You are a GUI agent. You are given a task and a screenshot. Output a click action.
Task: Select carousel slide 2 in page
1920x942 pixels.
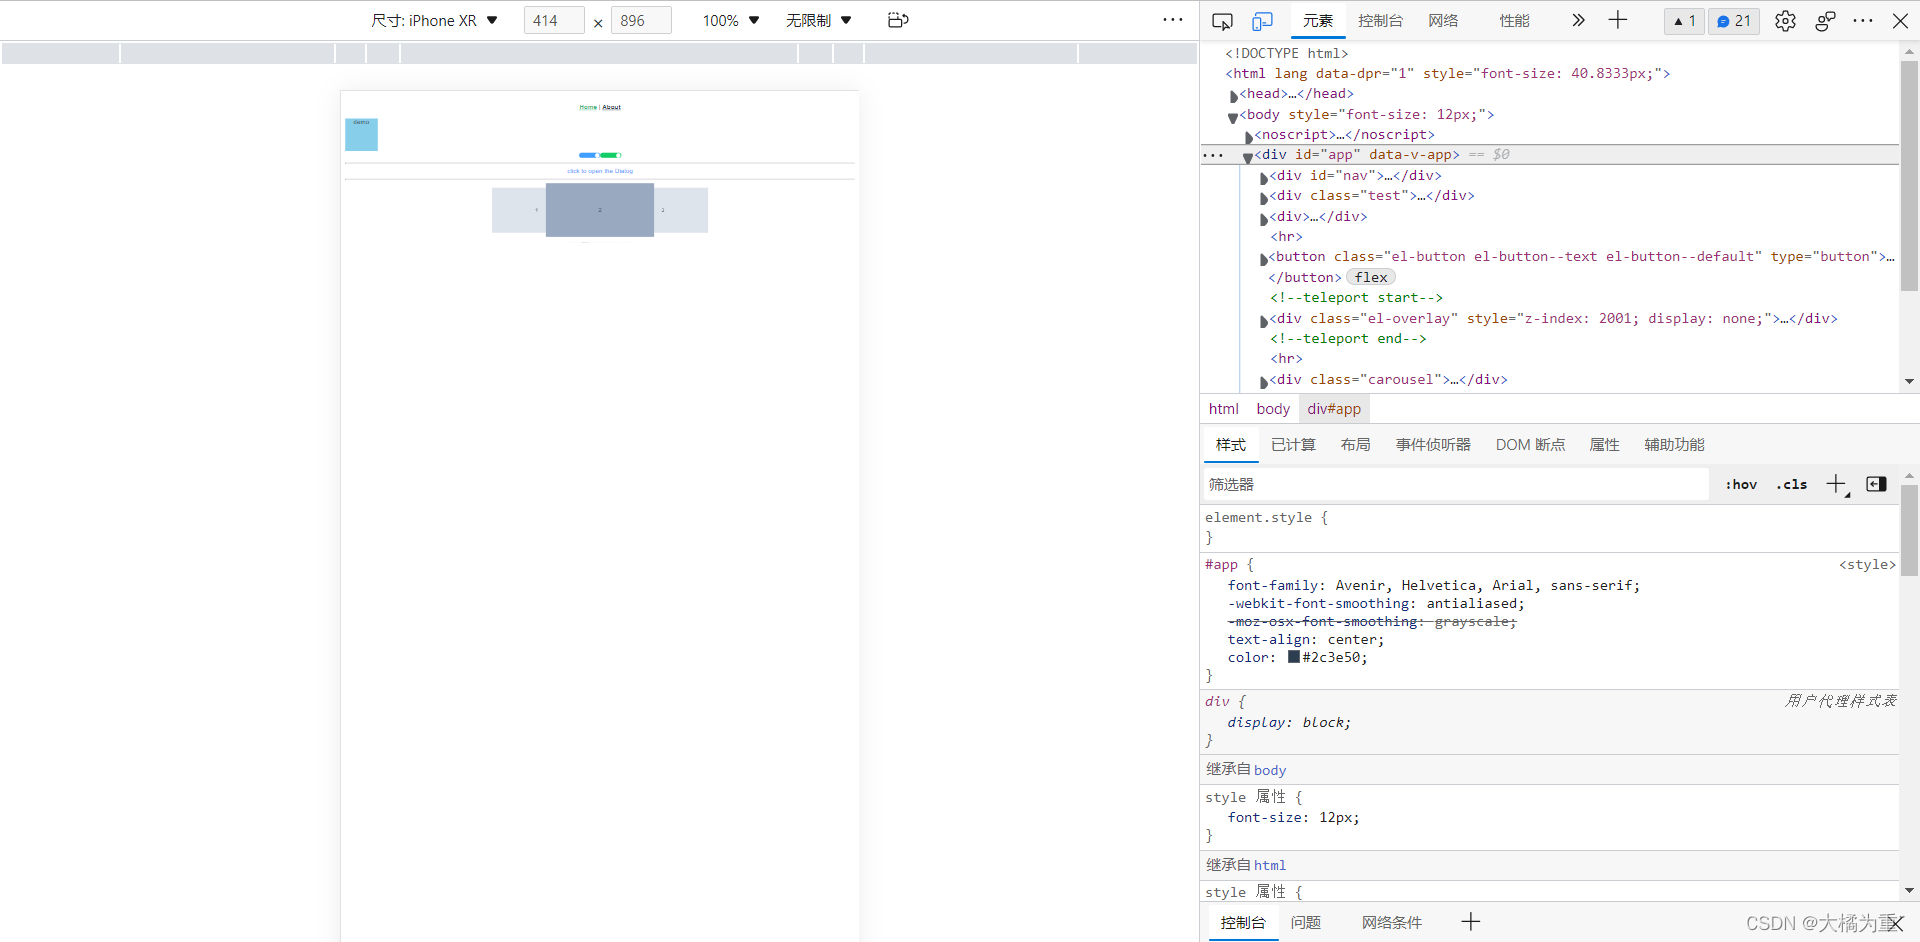pos(600,210)
